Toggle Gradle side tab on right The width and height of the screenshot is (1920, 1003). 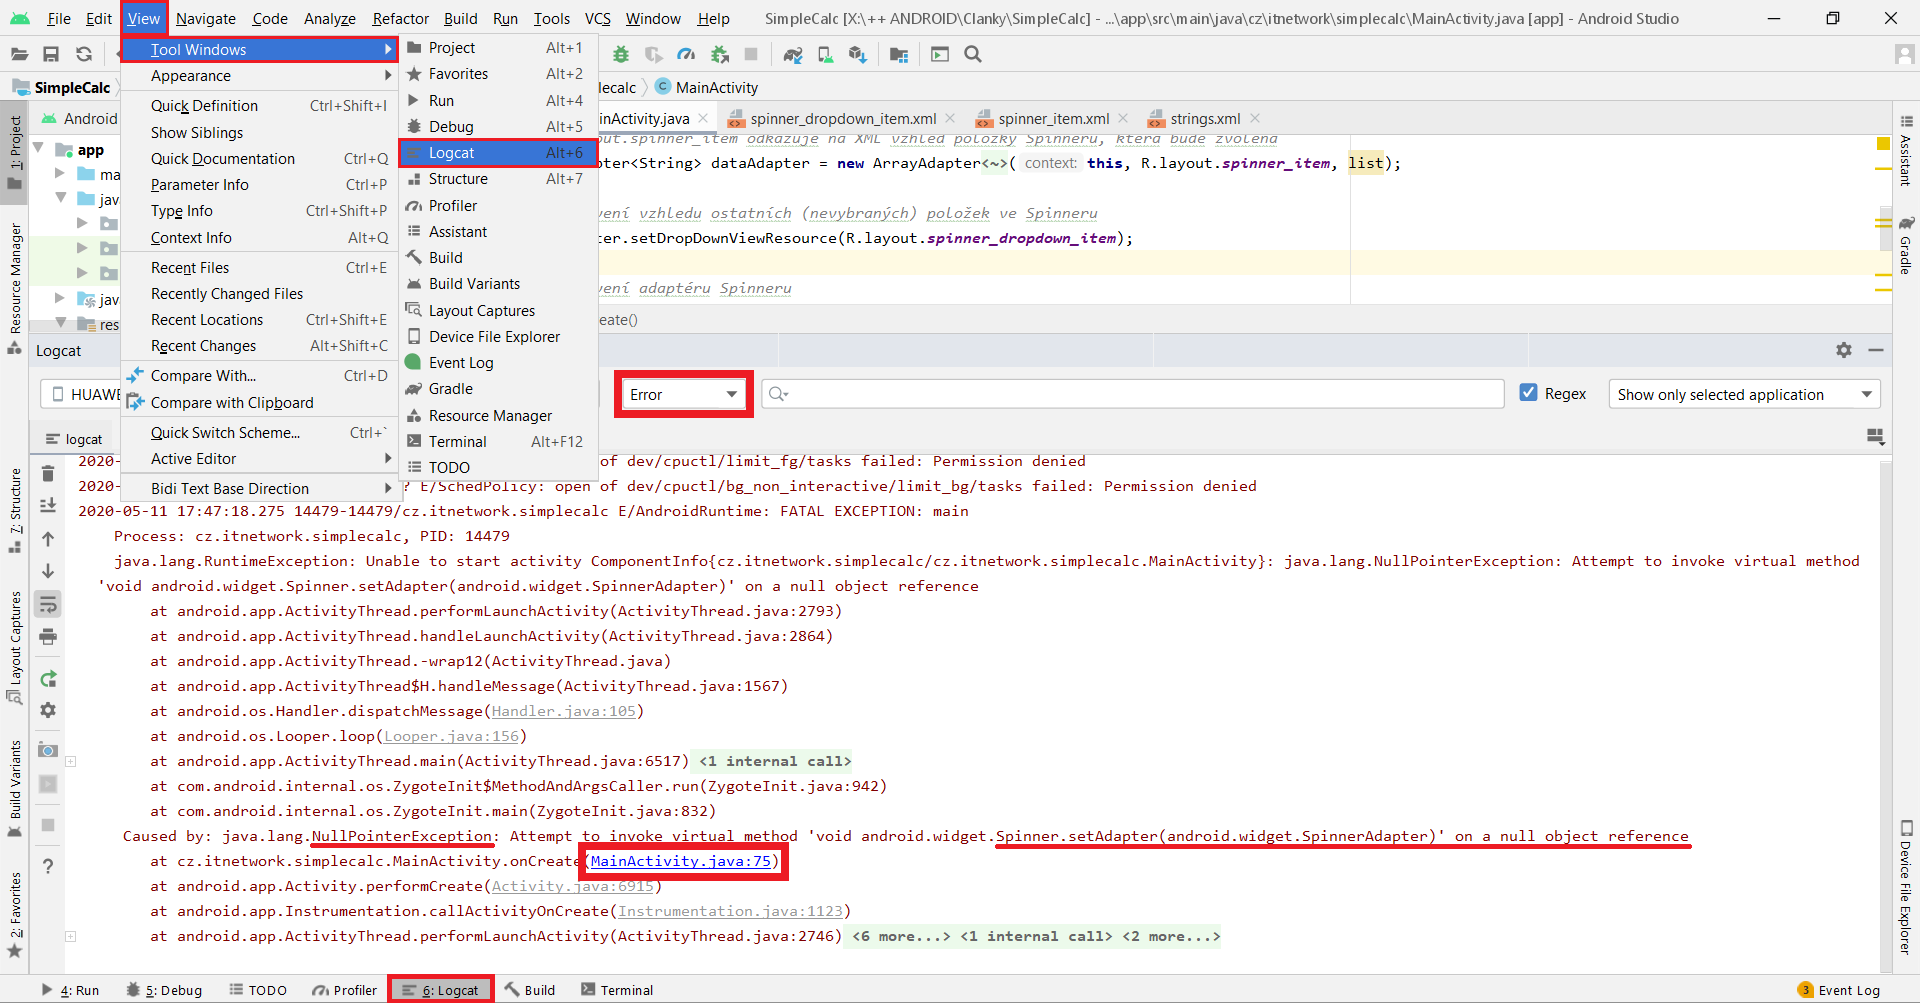pos(1906,245)
